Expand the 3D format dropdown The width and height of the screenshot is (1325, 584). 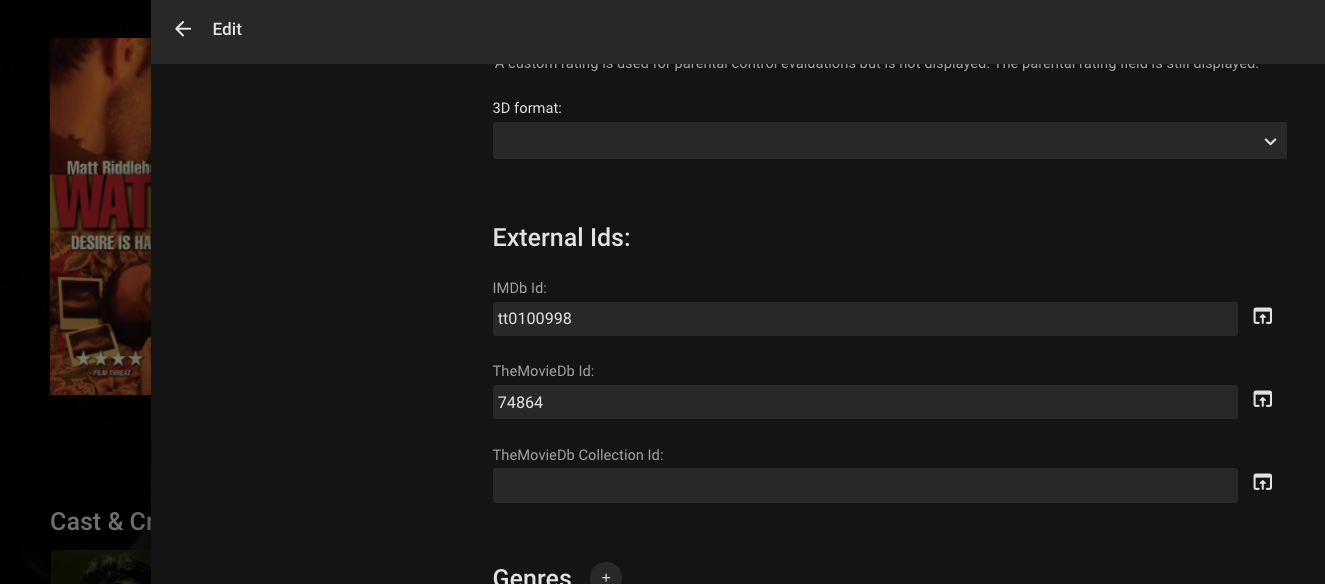[889, 141]
